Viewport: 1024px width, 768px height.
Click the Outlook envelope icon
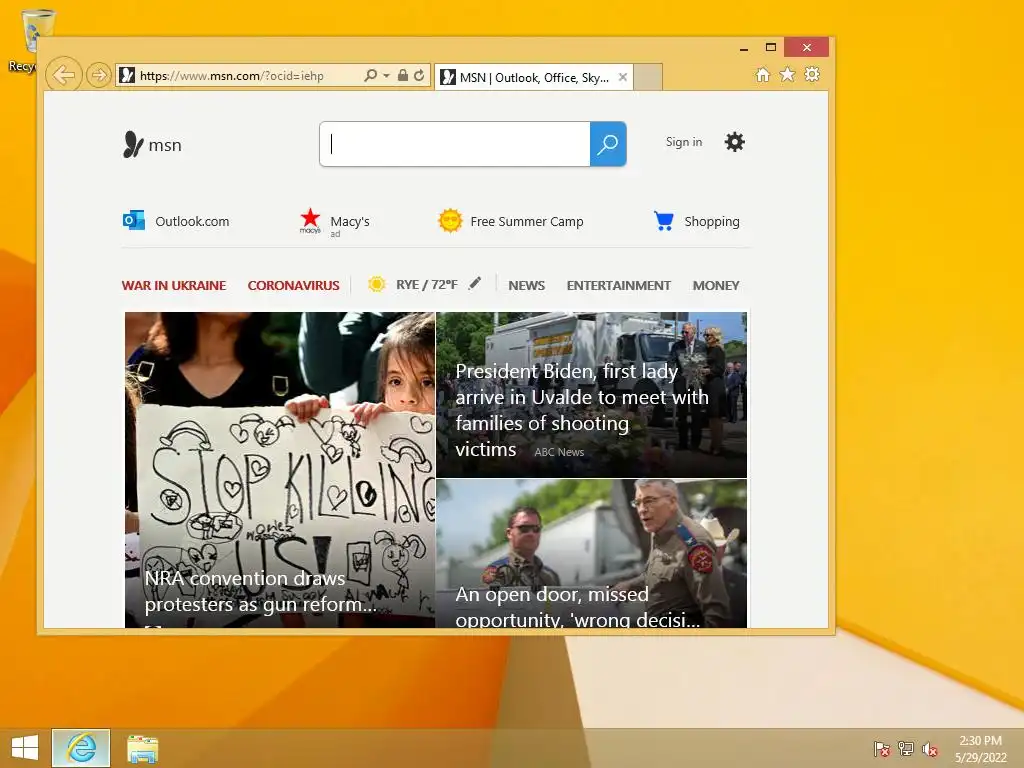point(134,220)
